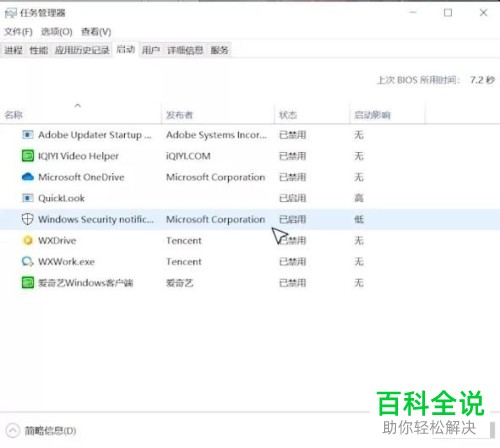Click the Task Manager title bar icon
Viewport: 500px width, 448px height.
[10, 13]
